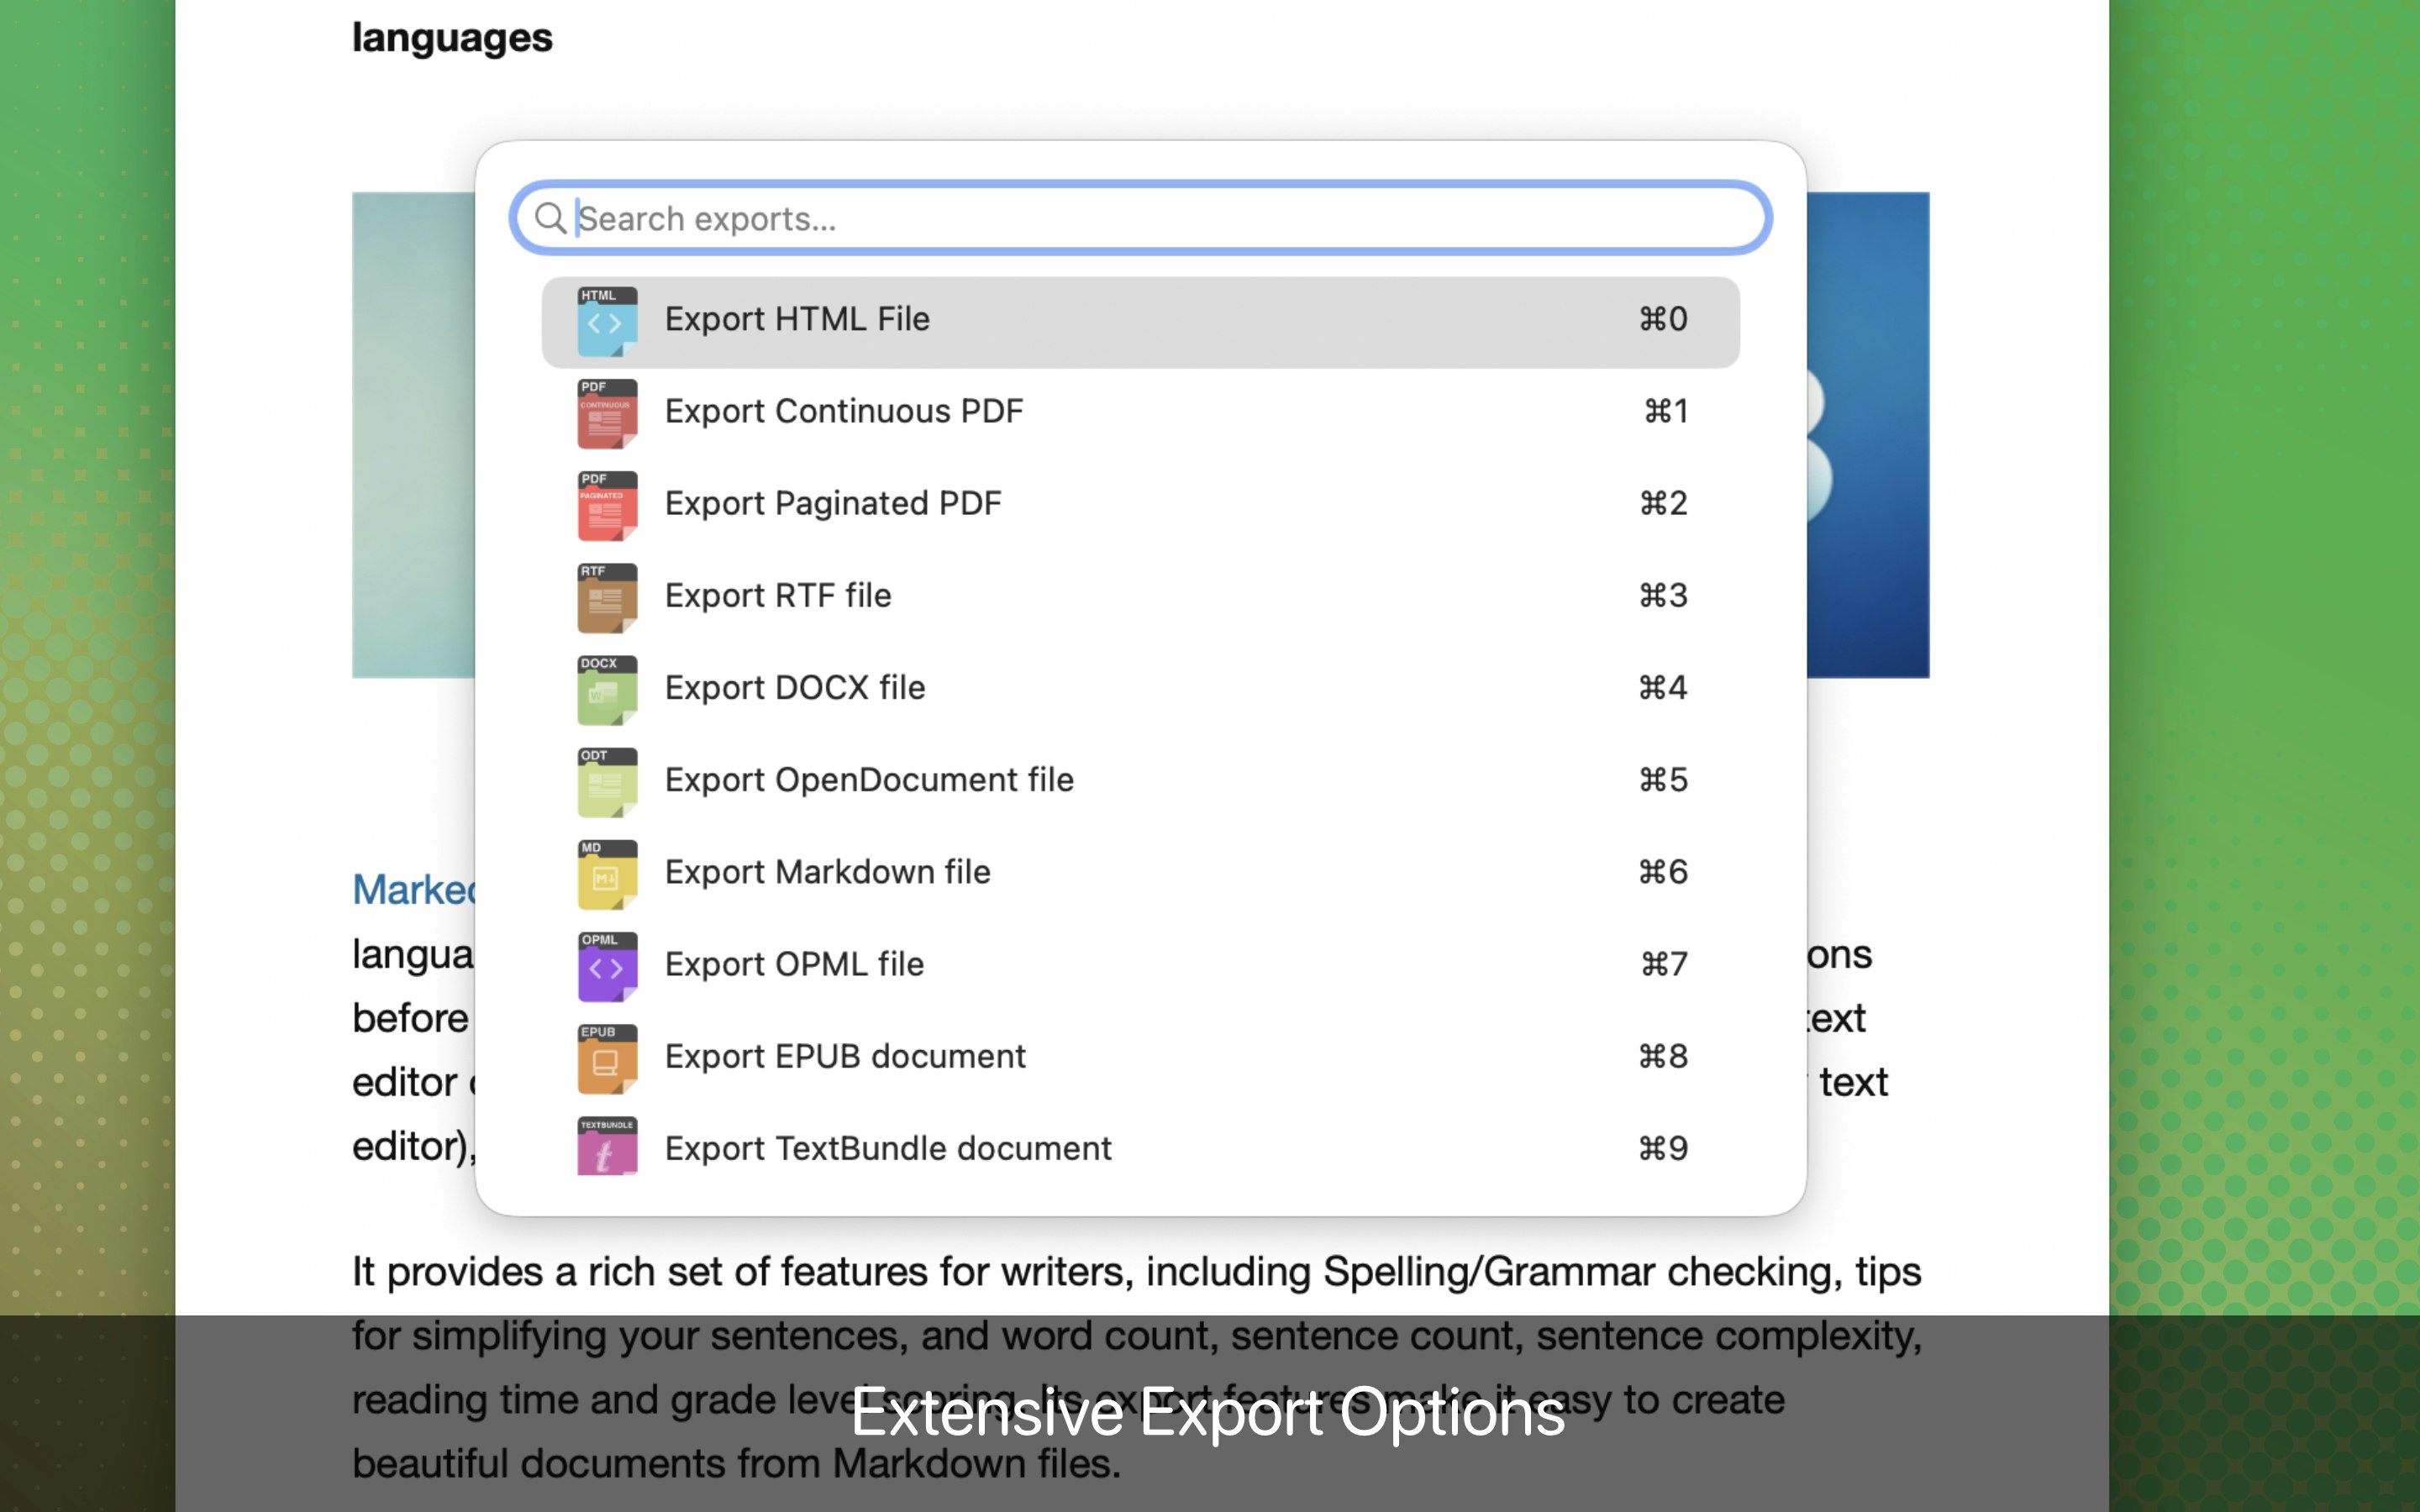Click the ⌘0 shortcut label

pyautogui.click(x=1663, y=319)
